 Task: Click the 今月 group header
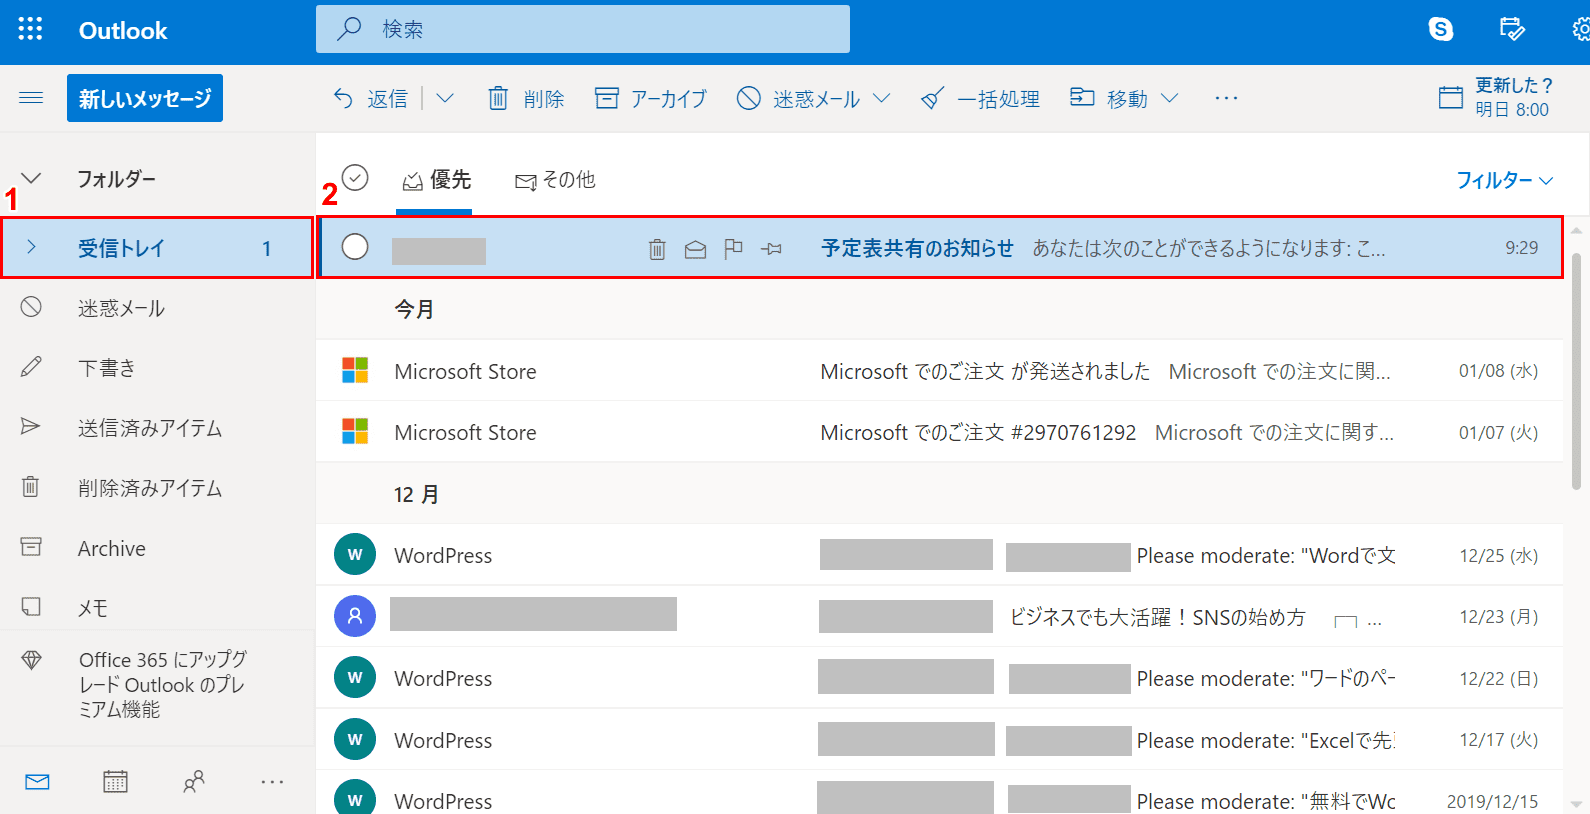[x=414, y=309]
